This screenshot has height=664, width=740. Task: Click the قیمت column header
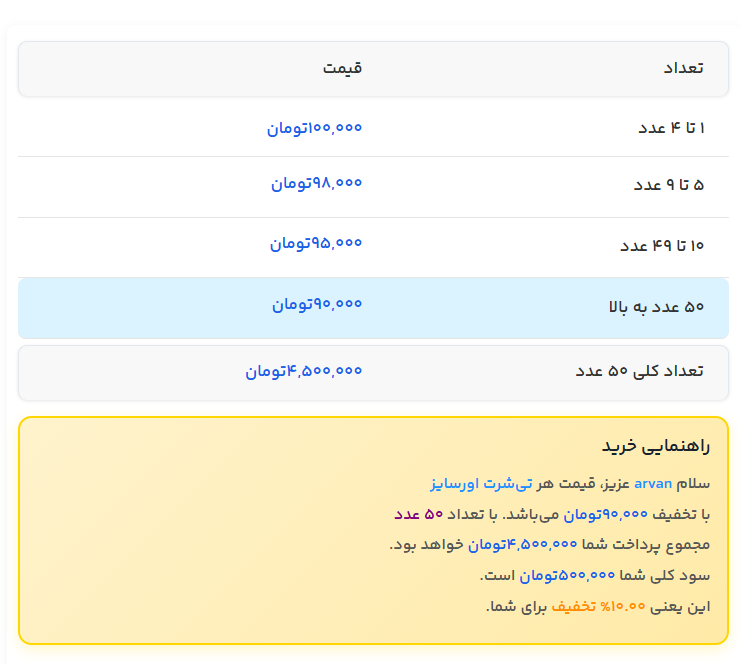tap(342, 68)
